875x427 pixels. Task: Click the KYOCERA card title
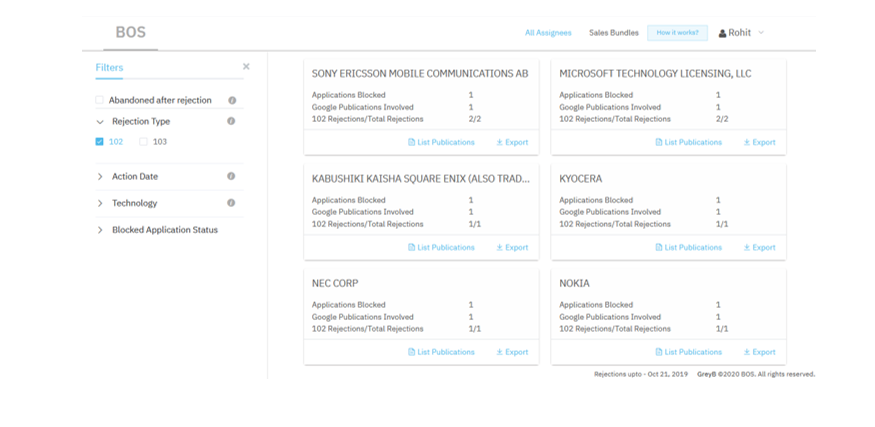coord(580,179)
